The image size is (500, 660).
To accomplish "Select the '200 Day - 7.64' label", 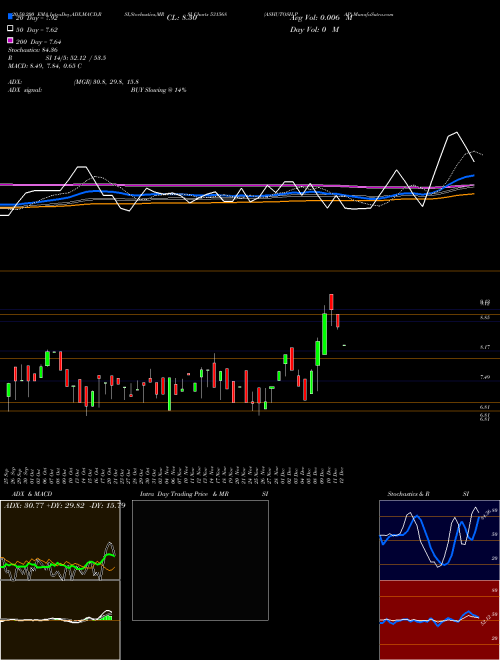I will (38, 42).
